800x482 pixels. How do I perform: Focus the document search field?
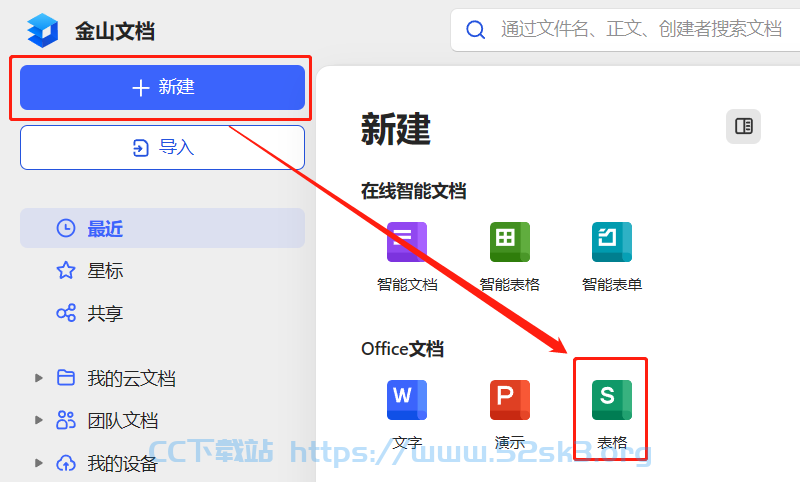[x=626, y=30]
